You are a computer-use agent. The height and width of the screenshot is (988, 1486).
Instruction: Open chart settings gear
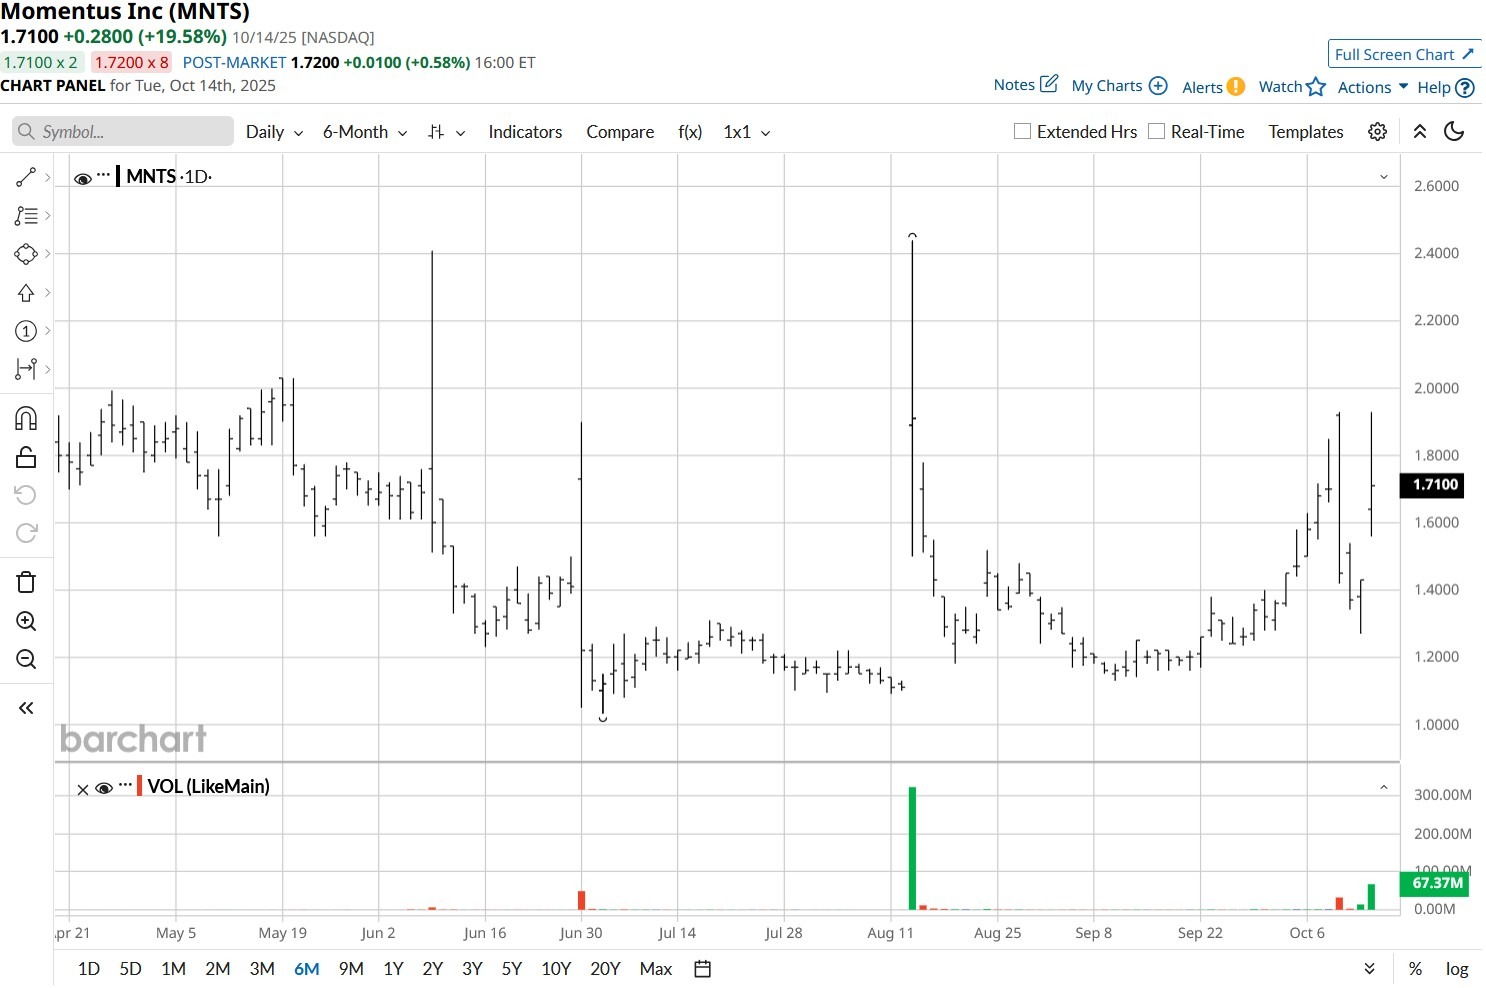[1377, 132]
